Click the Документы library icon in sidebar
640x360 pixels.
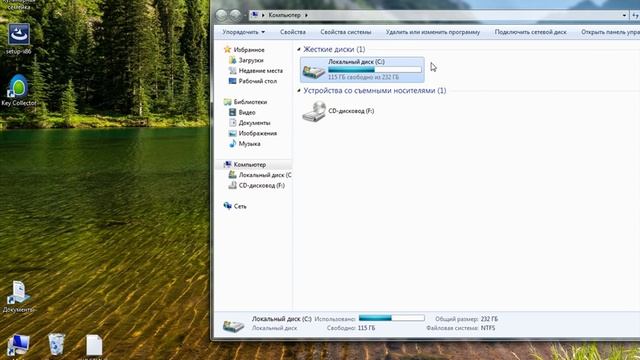point(232,123)
